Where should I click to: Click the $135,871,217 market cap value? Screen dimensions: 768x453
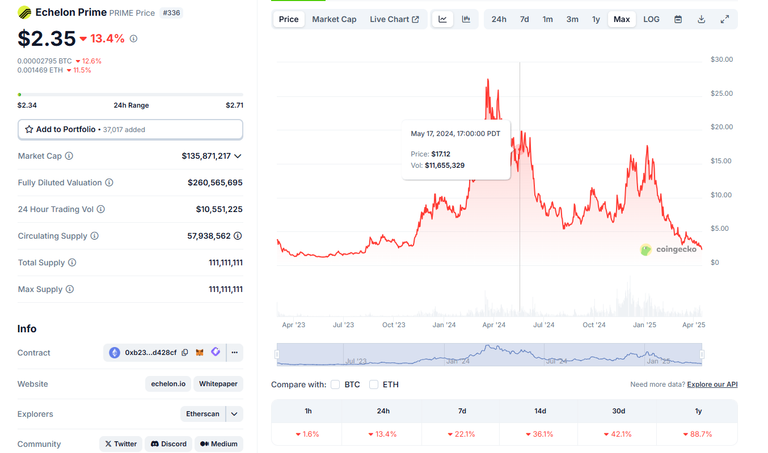(206, 156)
